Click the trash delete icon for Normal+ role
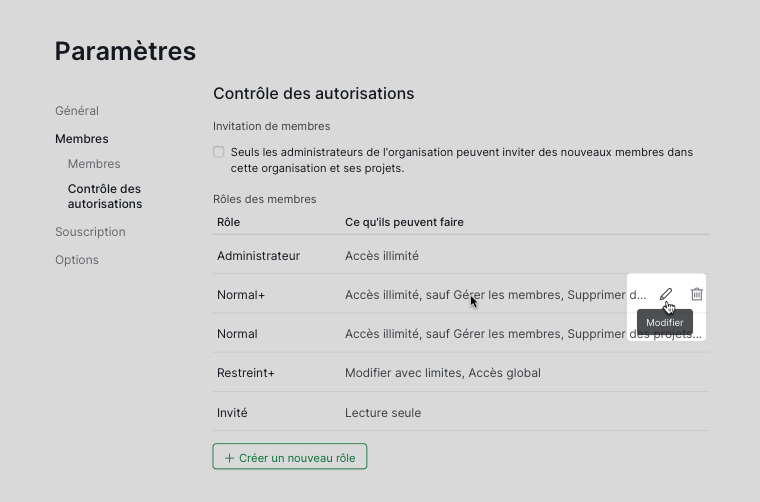Image resolution: width=760 pixels, height=502 pixels. click(697, 294)
